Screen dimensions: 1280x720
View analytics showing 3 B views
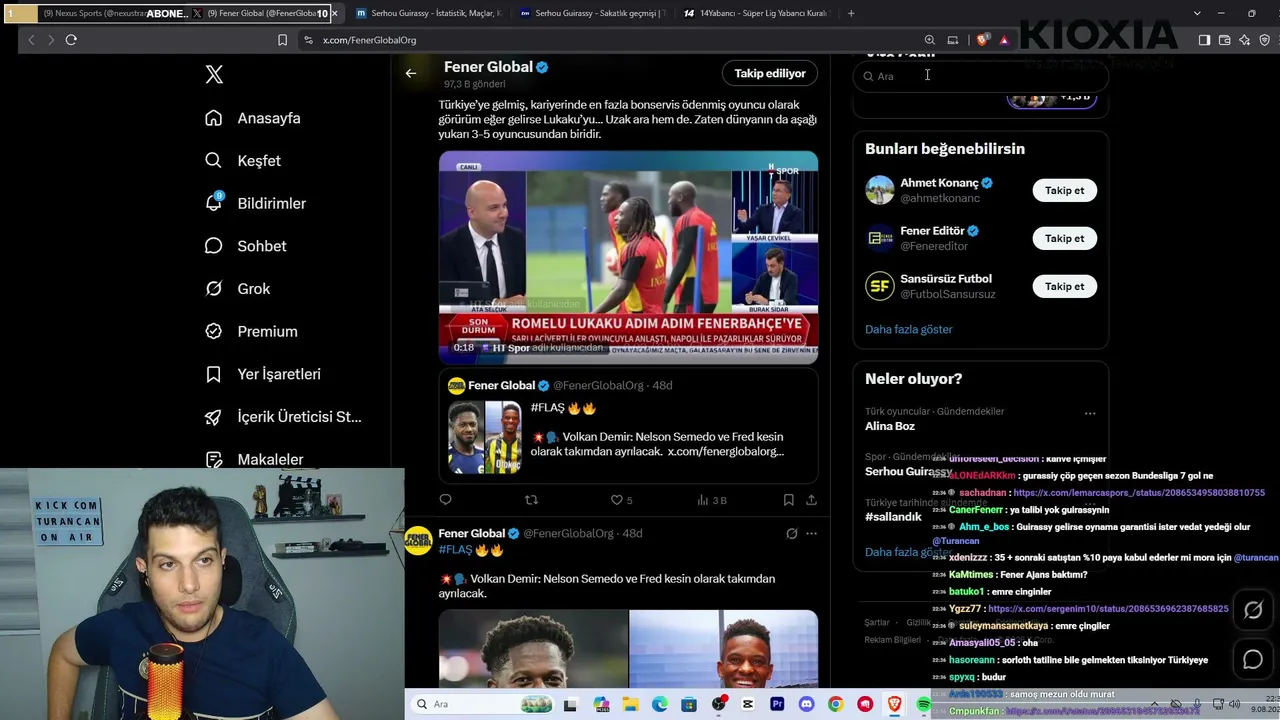click(712, 500)
